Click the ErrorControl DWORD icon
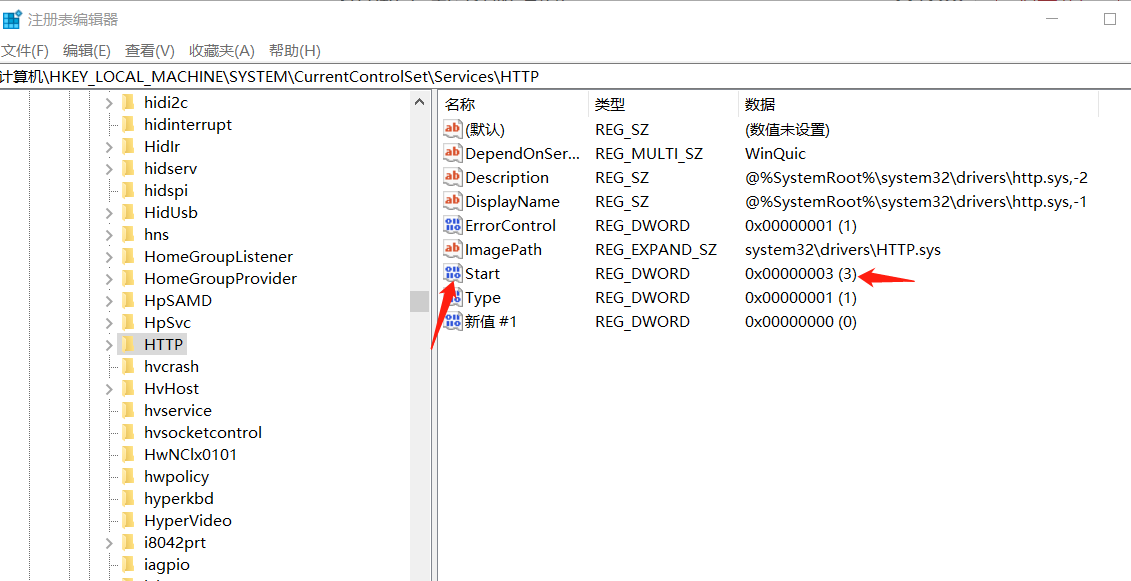The width and height of the screenshot is (1131, 581). pos(452,225)
